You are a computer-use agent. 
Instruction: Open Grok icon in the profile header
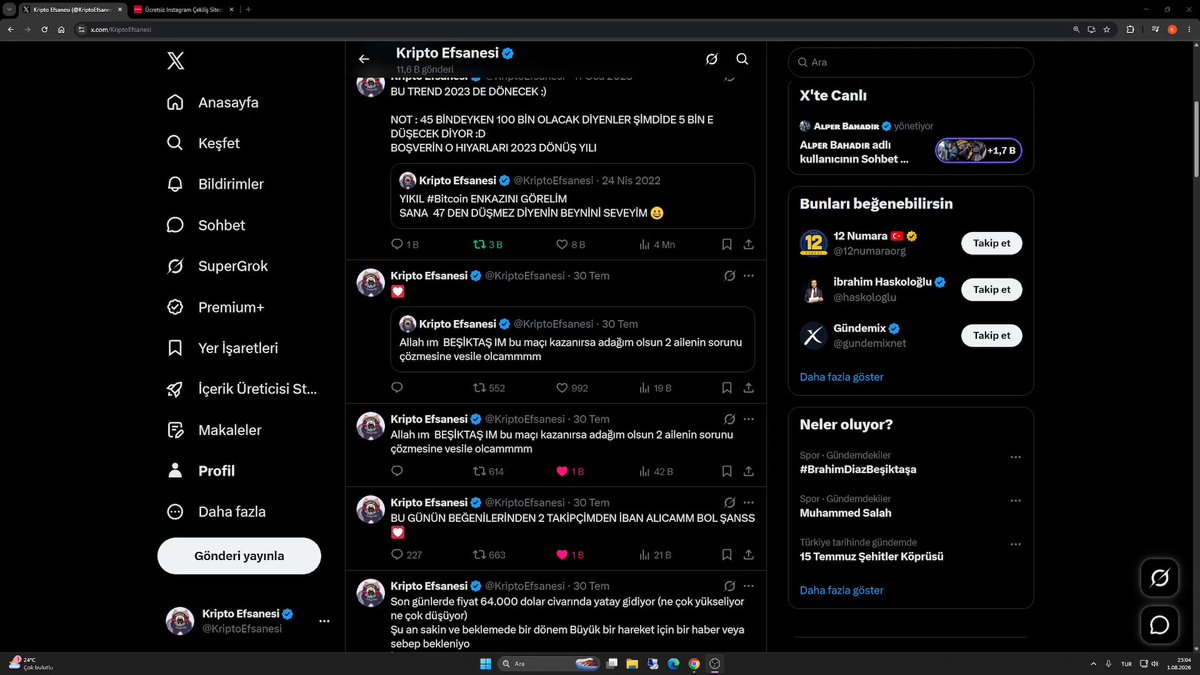(x=711, y=59)
